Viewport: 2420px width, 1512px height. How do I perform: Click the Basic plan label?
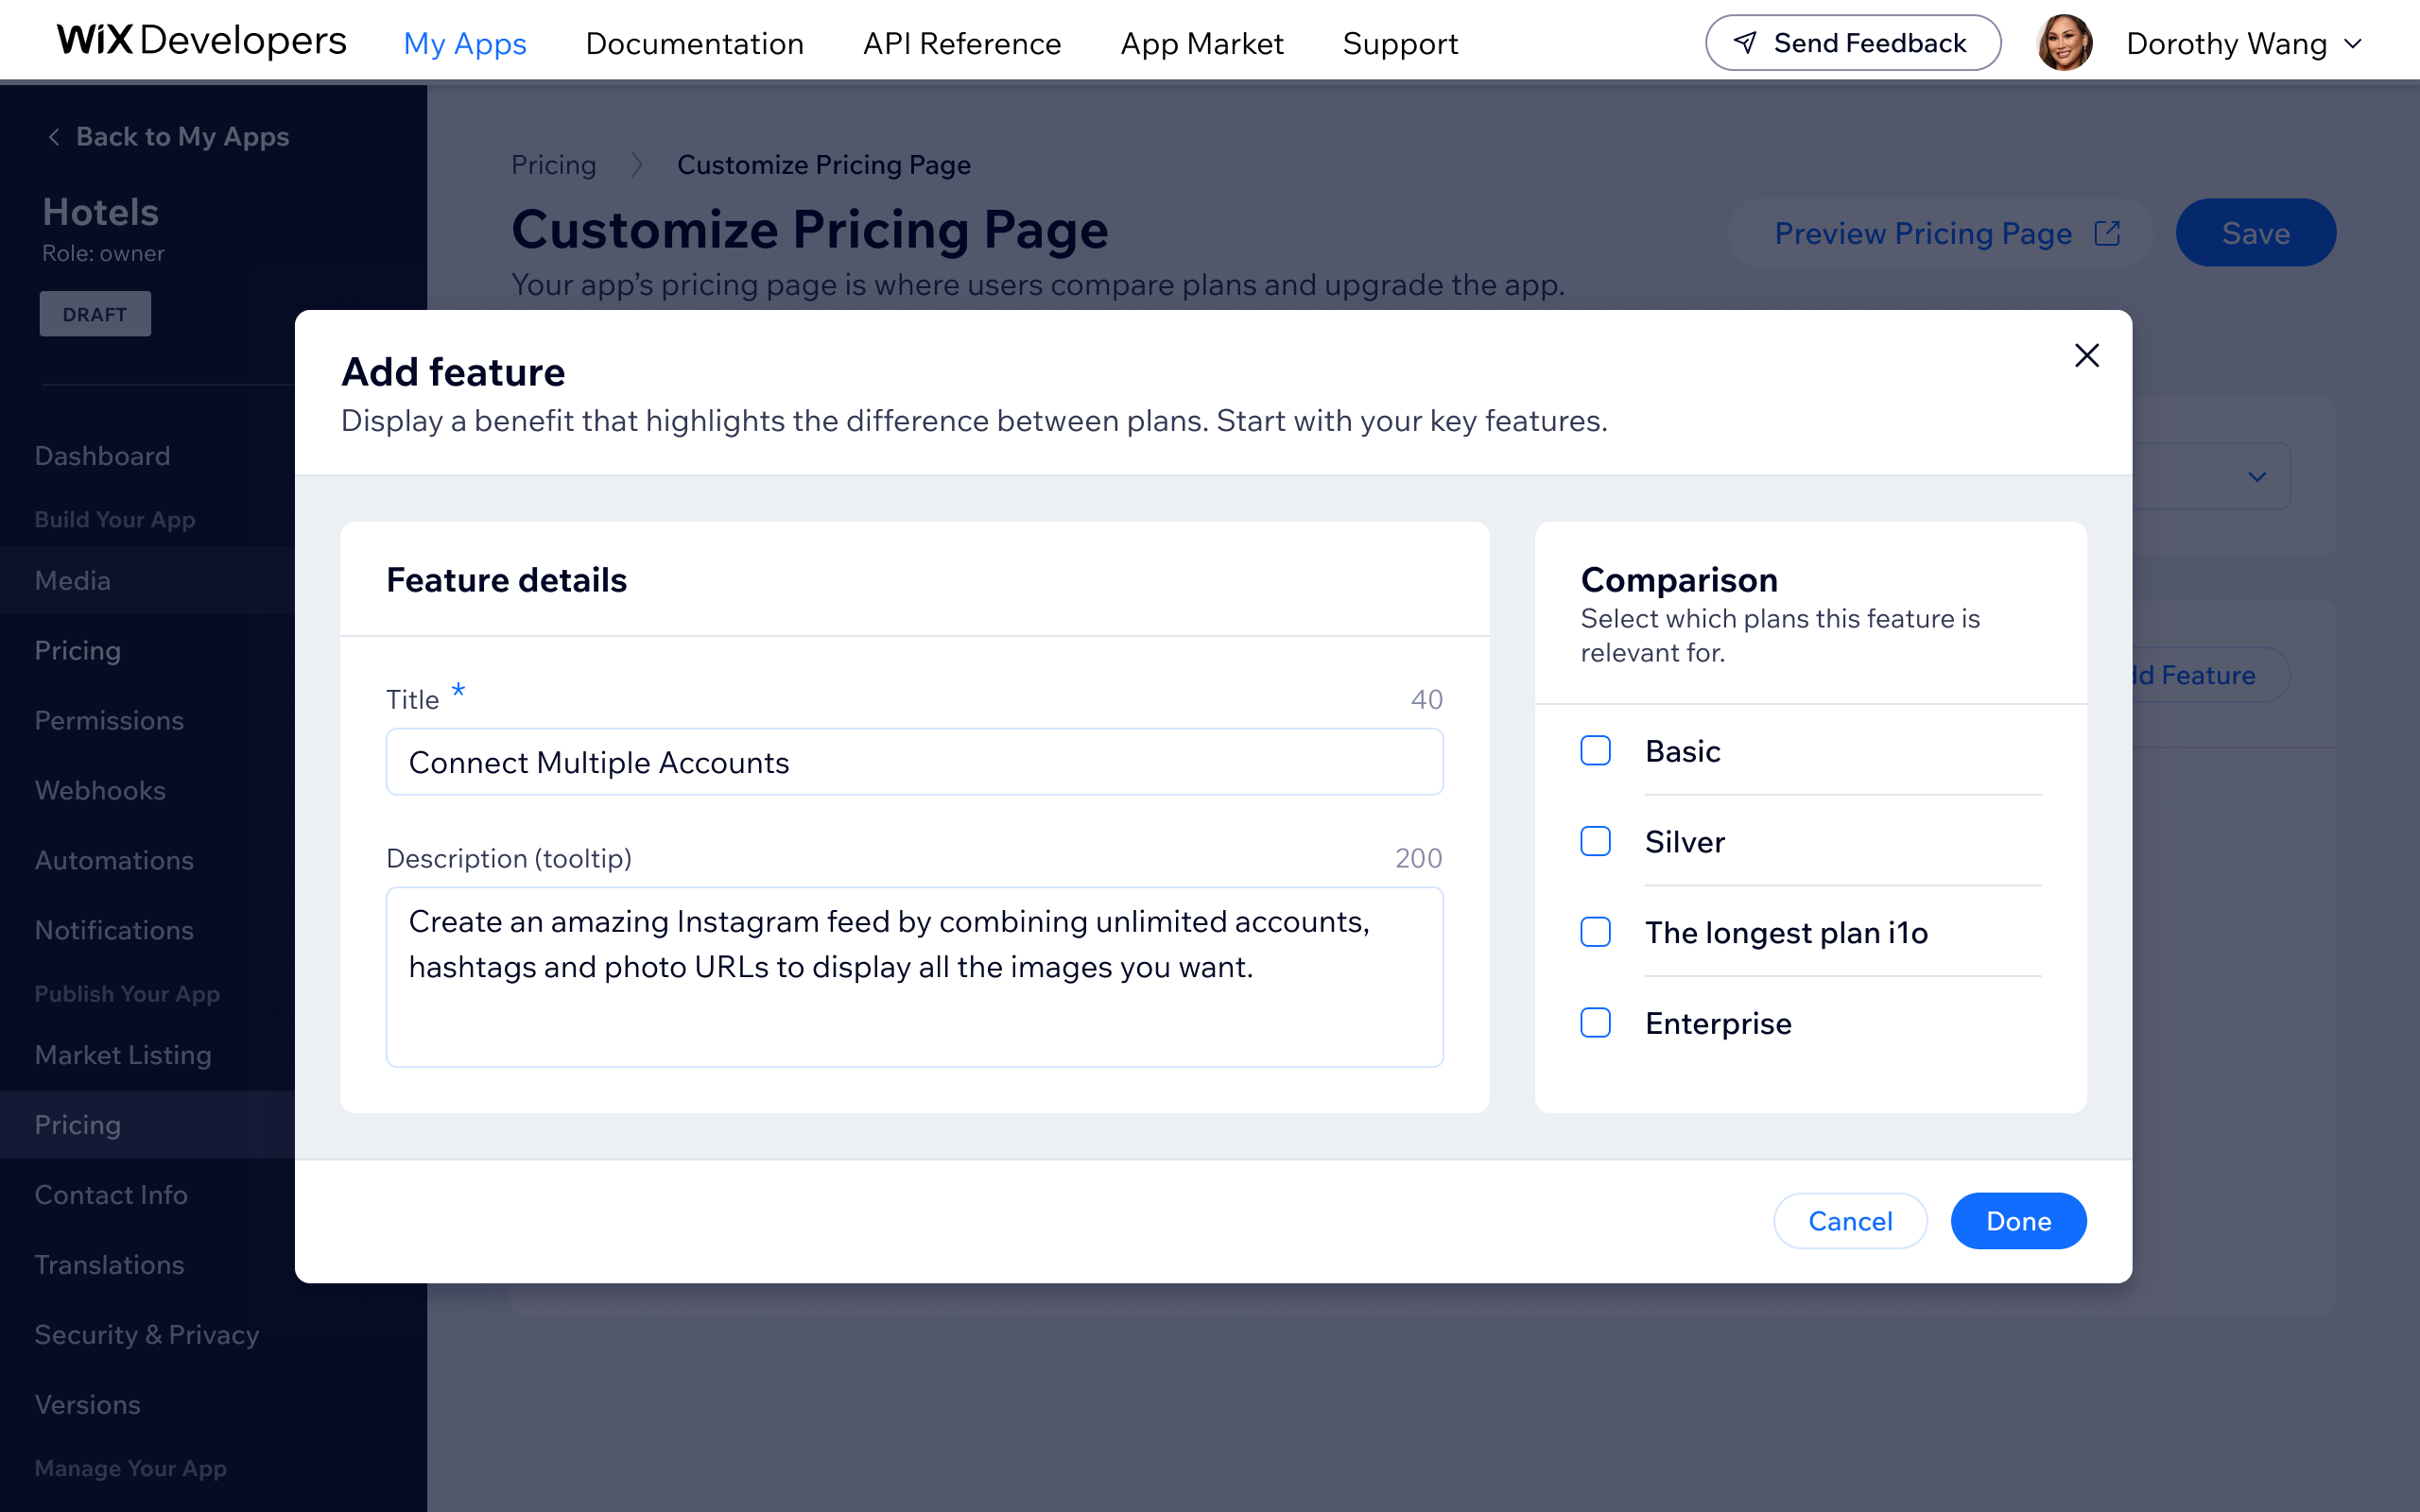[1683, 751]
